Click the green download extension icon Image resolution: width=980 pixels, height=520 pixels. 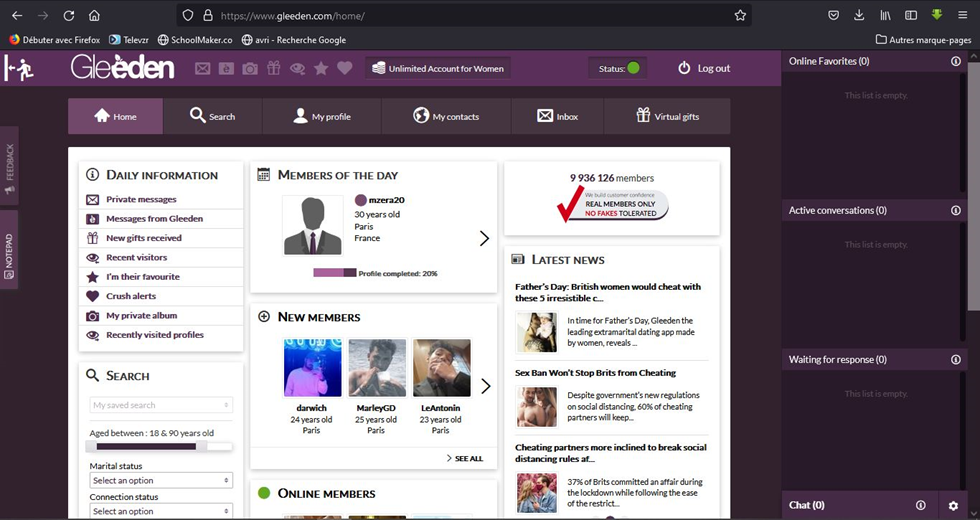(936, 15)
